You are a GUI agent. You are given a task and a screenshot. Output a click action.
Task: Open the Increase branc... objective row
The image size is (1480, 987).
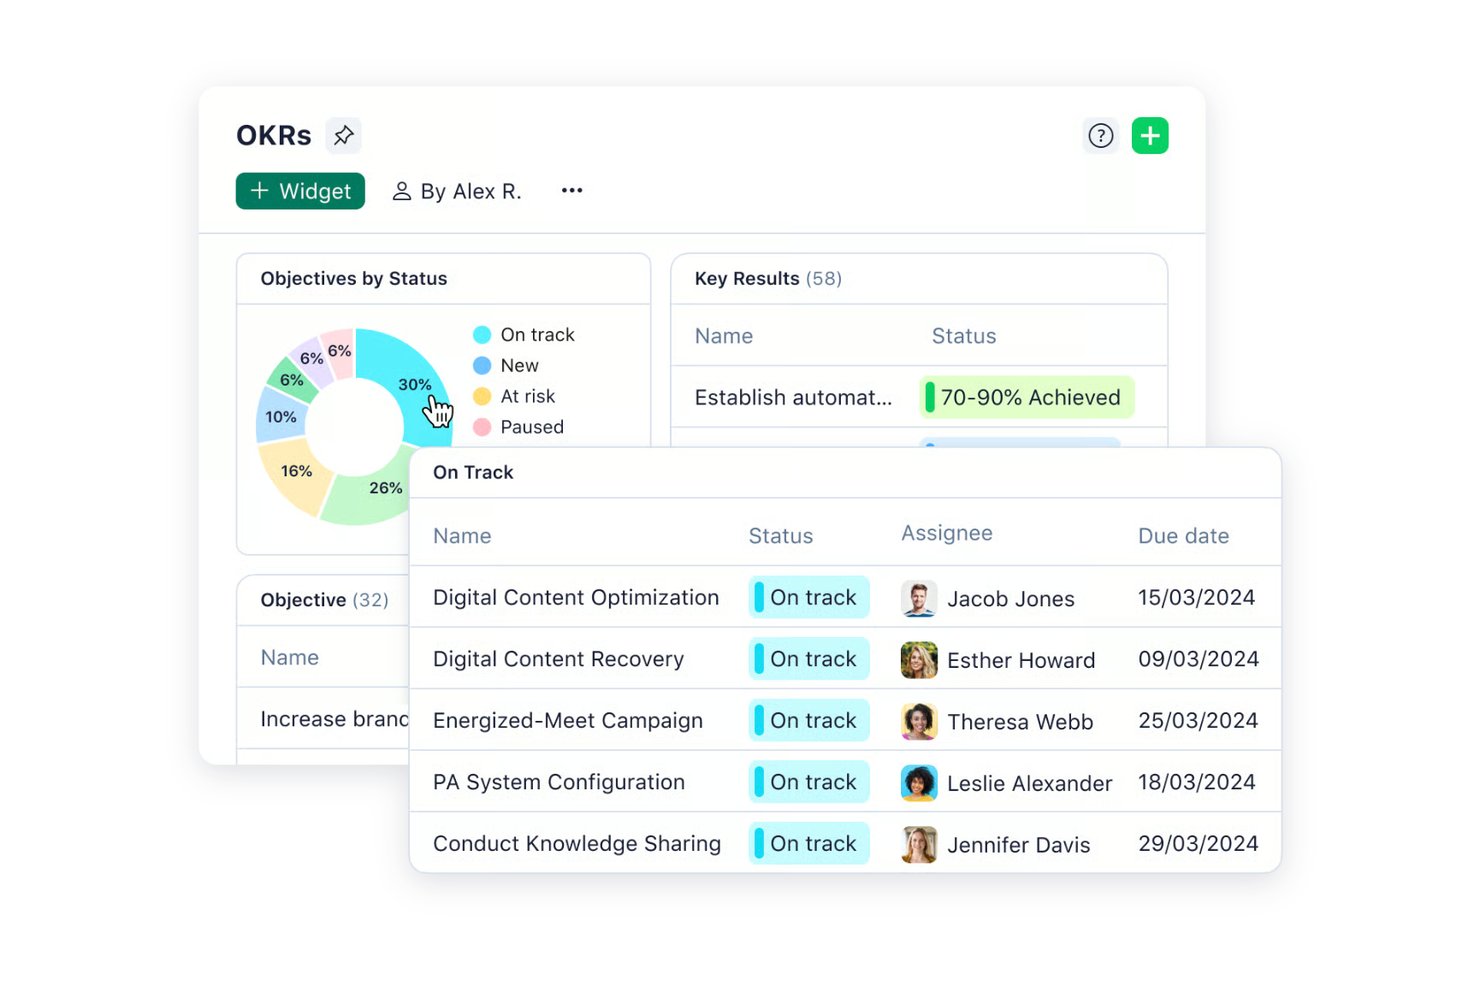click(334, 719)
